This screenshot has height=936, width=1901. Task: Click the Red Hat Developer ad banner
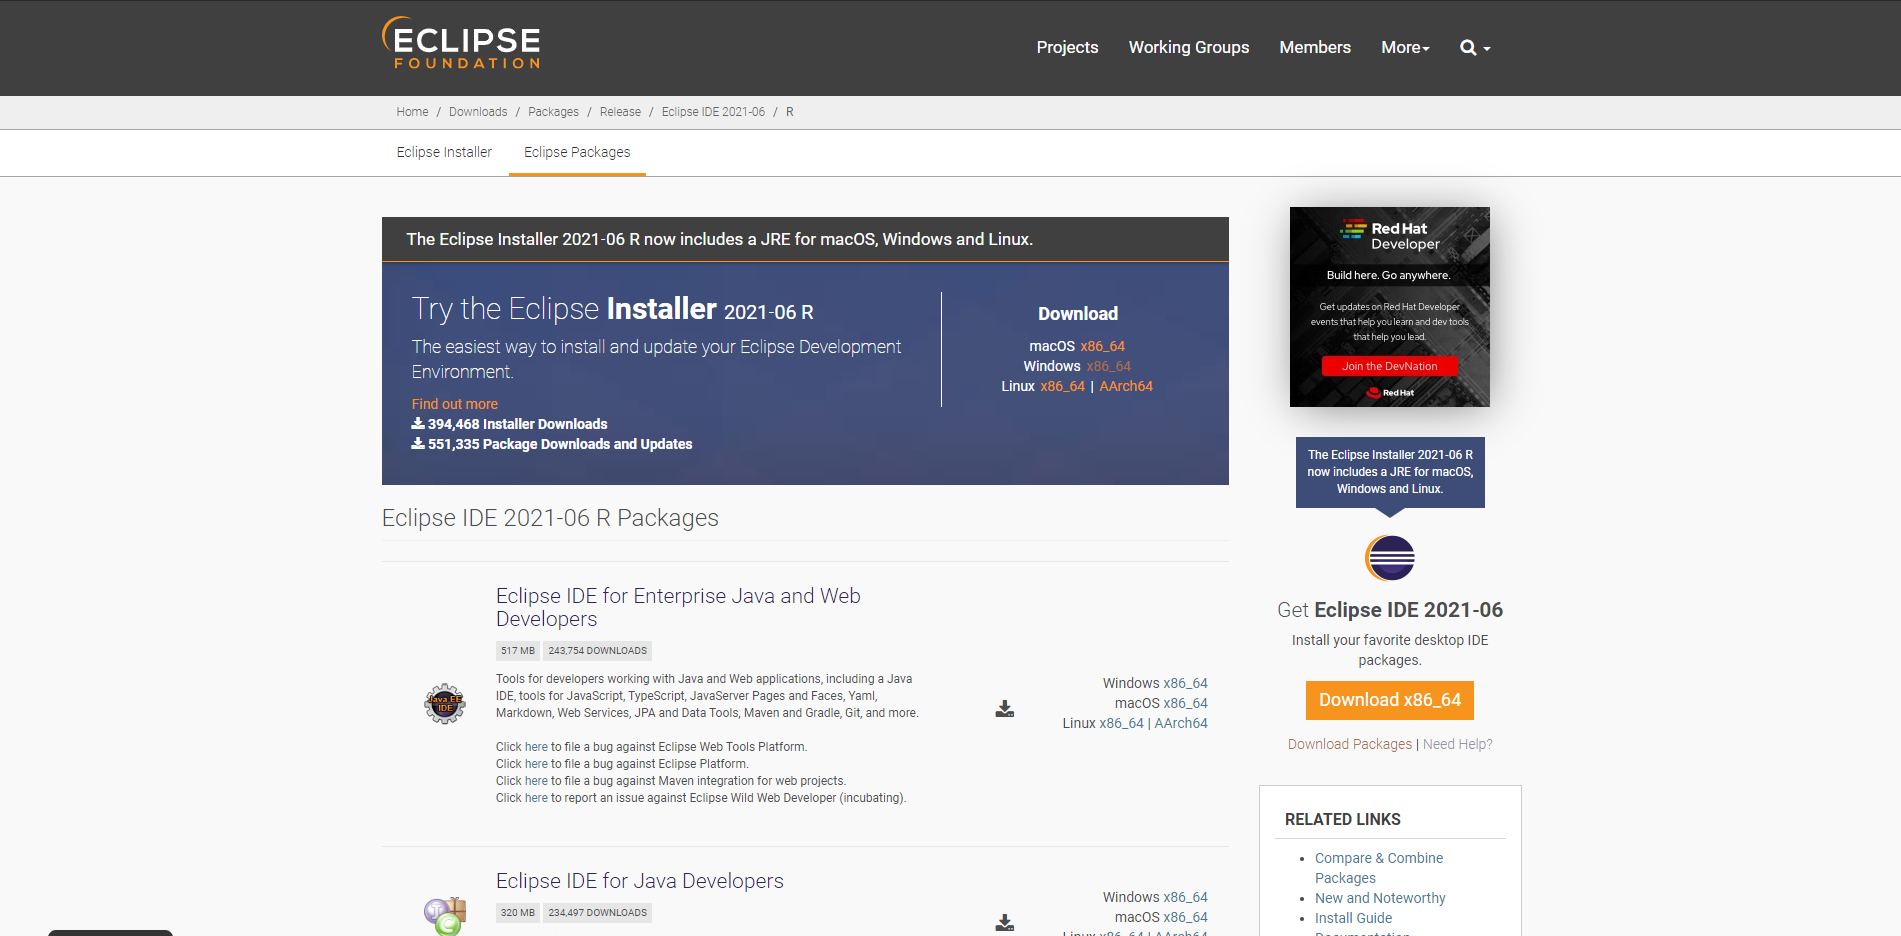pyautogui.click(x=1390, y=307)
